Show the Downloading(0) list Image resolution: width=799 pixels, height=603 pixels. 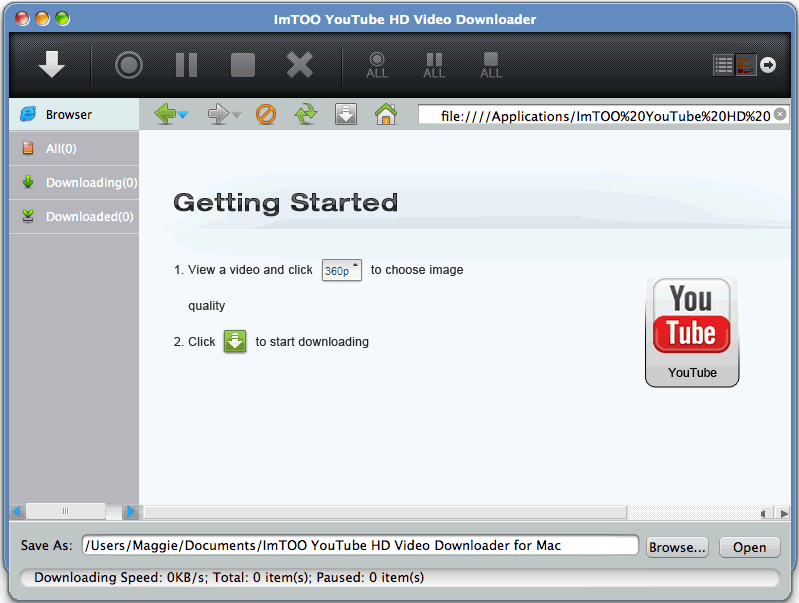point(74,182)
